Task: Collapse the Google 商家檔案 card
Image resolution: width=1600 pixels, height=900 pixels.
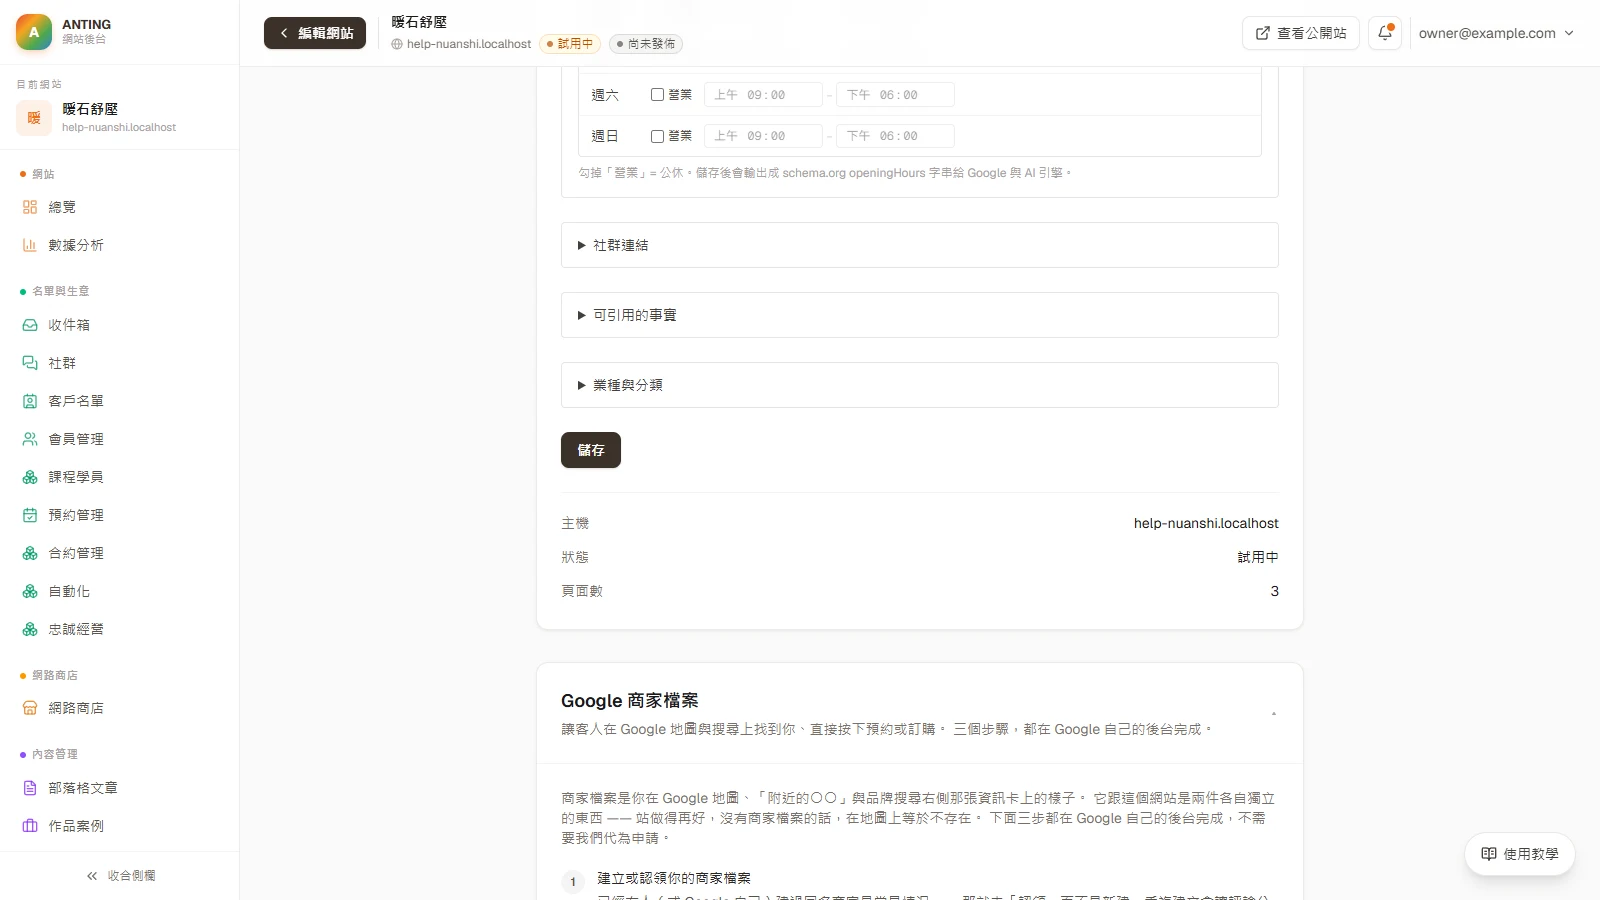Action: pos(1273,714)
